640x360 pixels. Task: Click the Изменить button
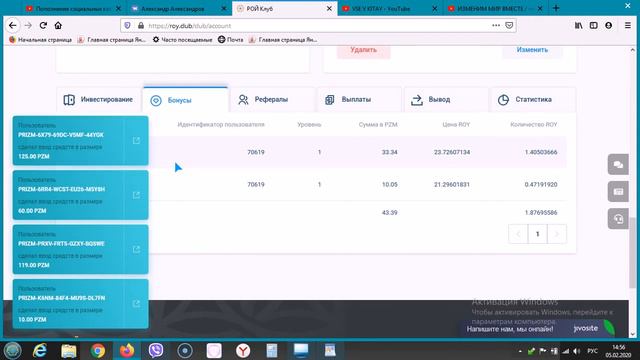point(532,50)
